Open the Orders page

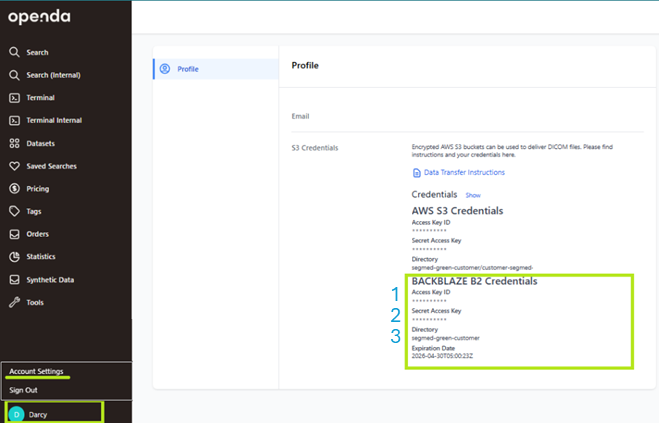pos(37,234)
